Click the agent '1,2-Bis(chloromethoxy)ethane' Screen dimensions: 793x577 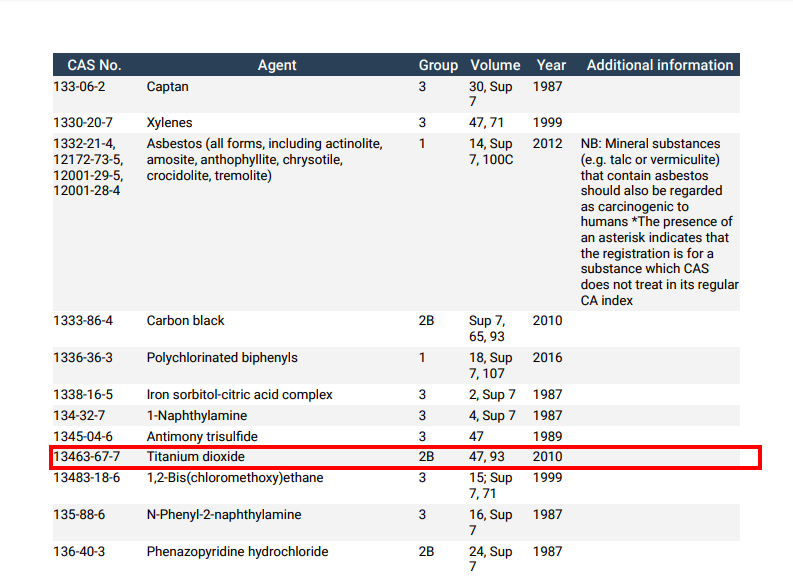[x=235, y=478]
